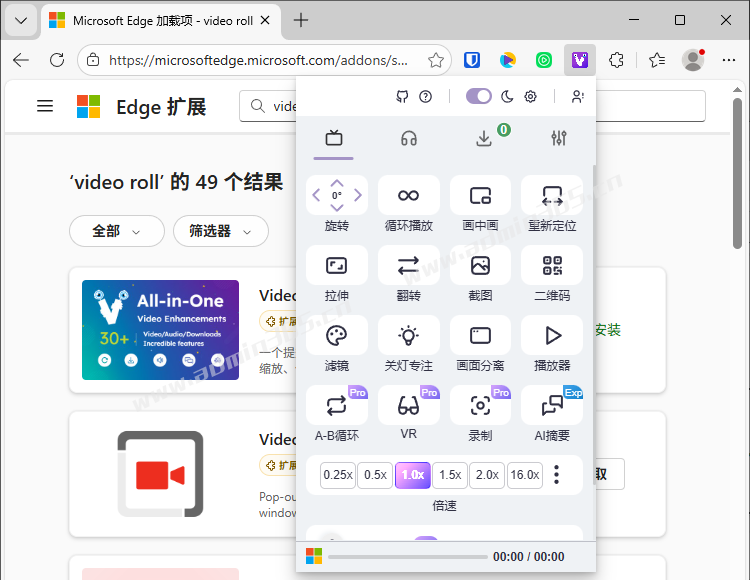Click the 翻转 flip icon
The width and height of the screenshot is (750, 580).
(408, 266)
